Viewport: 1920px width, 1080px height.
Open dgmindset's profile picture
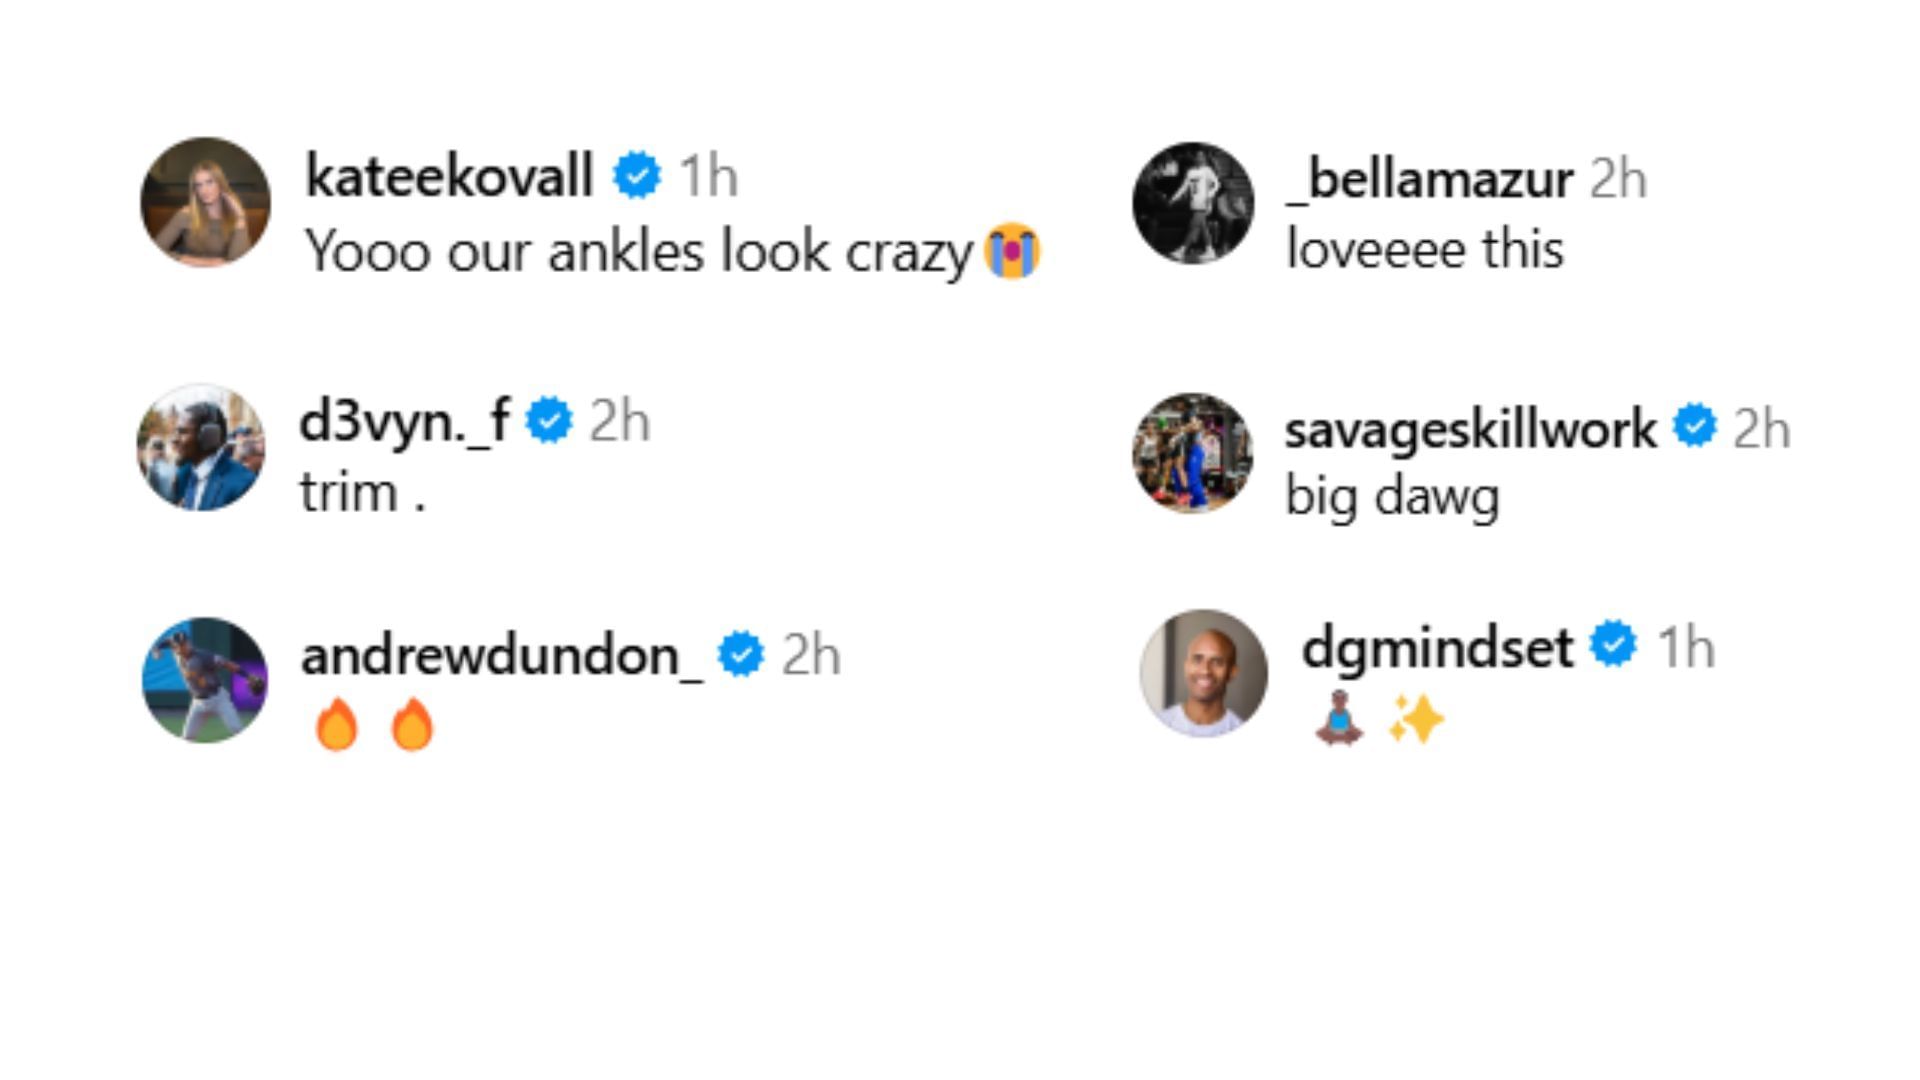click(x=1203, y=673)
